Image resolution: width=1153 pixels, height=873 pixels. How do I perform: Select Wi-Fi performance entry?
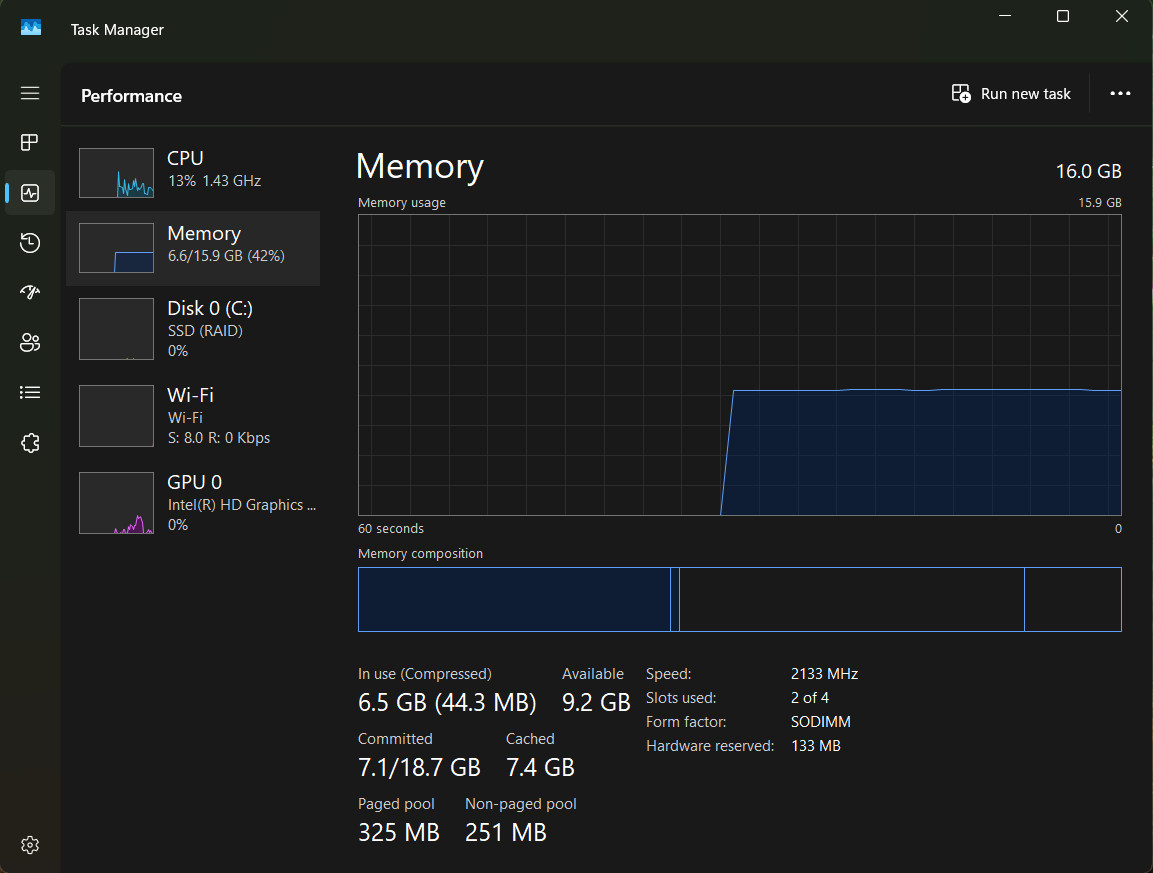(x=193, y=416)
